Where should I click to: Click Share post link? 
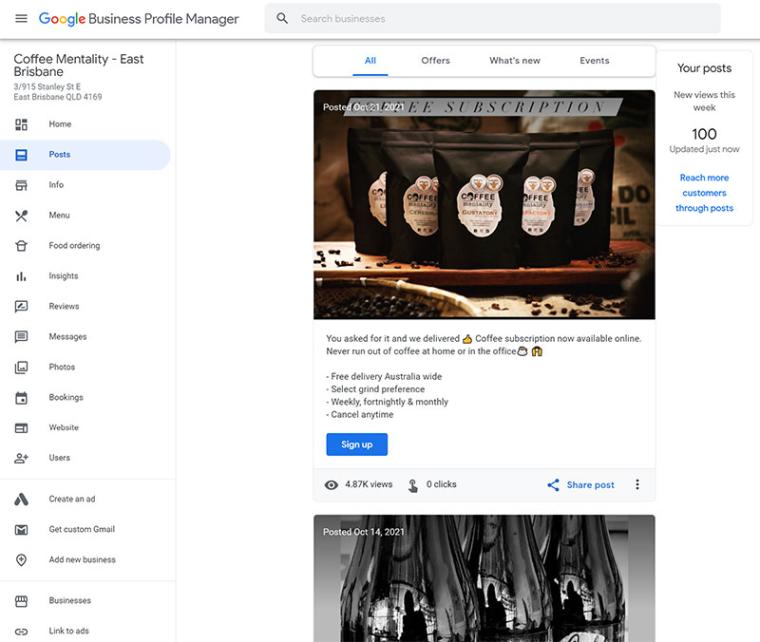click(581, 485)
